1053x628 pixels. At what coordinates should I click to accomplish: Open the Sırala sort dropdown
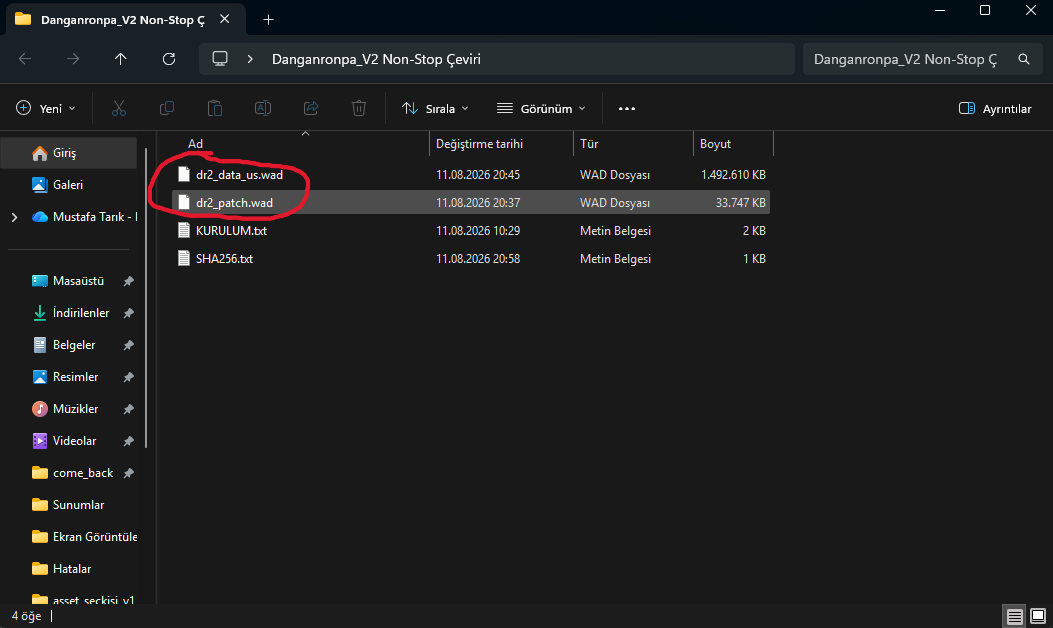435,108
